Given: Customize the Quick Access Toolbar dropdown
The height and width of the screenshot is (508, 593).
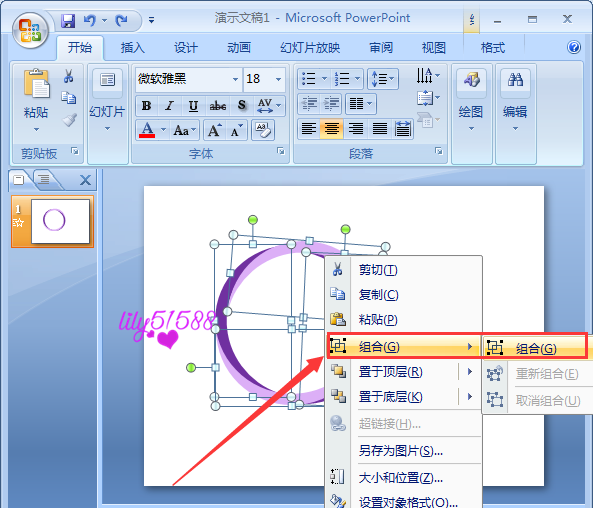Looking at the screenshot, I should (x=151, y=20).
